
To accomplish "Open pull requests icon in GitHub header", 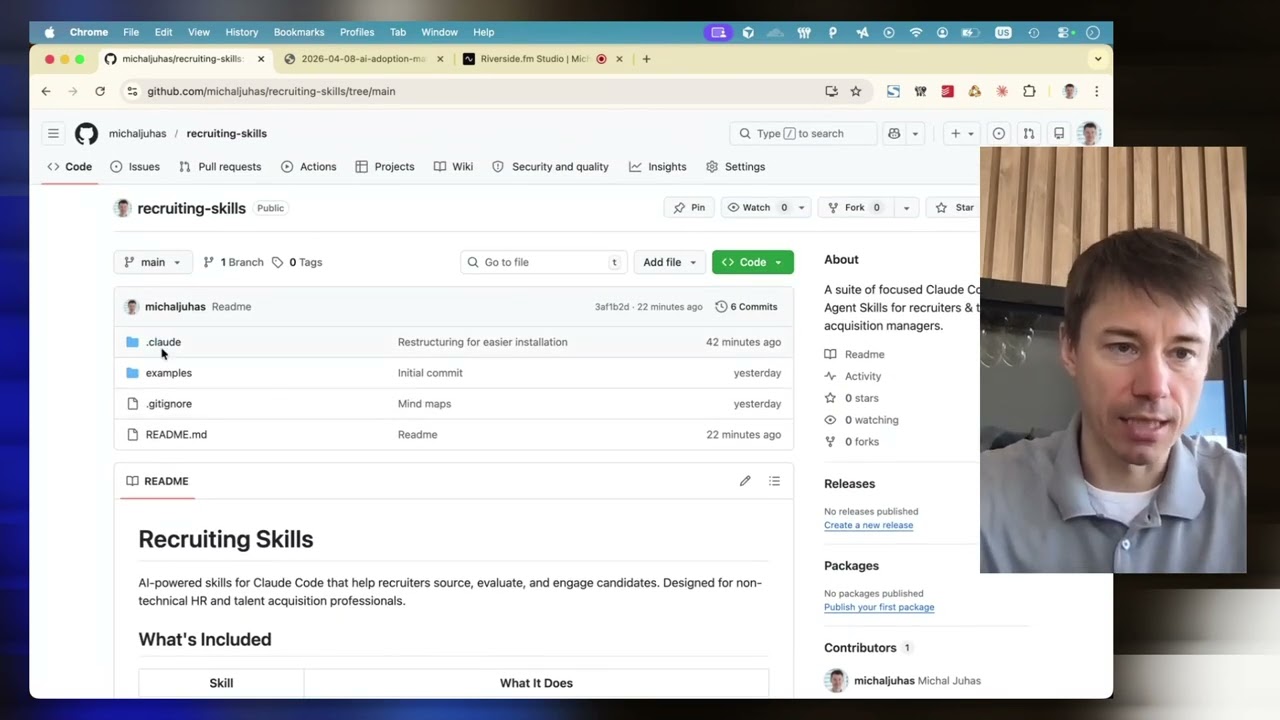I will click(1028, 133).
